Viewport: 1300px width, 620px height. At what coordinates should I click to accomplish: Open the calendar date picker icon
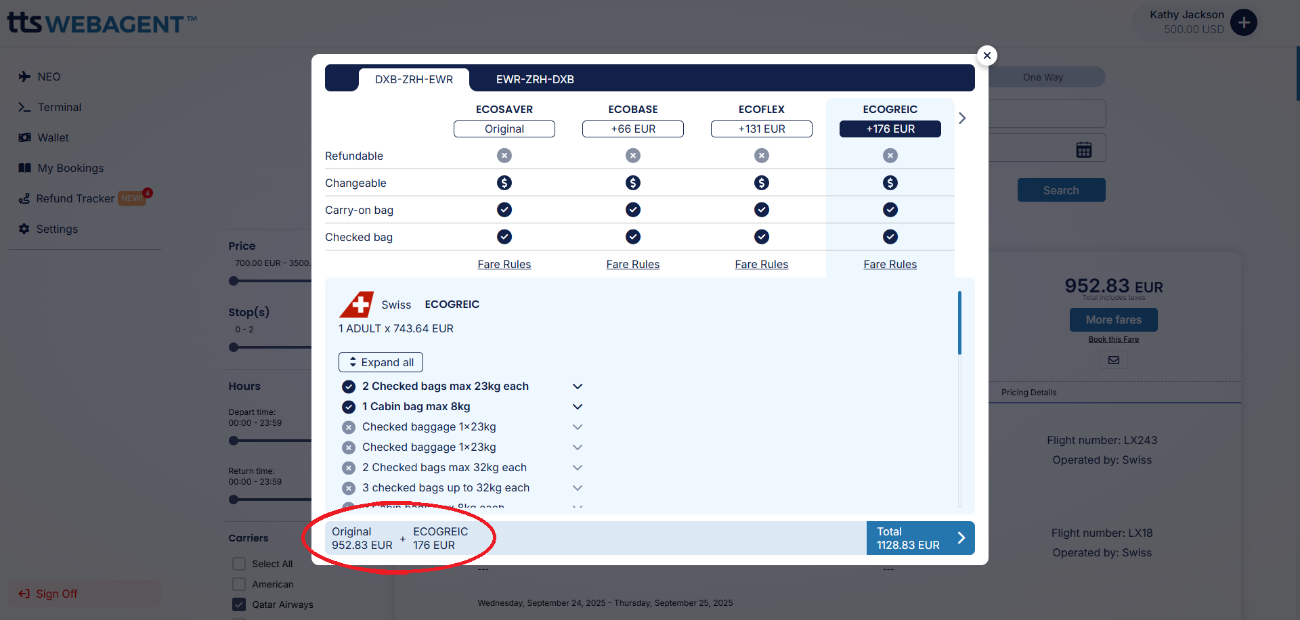pyautogui.click(x=1083, y=149)
